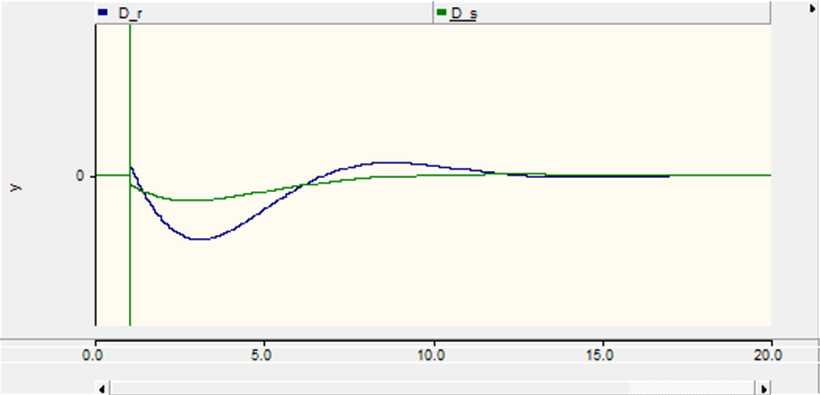Click the blue D_r legend color square

pos(103,12)
